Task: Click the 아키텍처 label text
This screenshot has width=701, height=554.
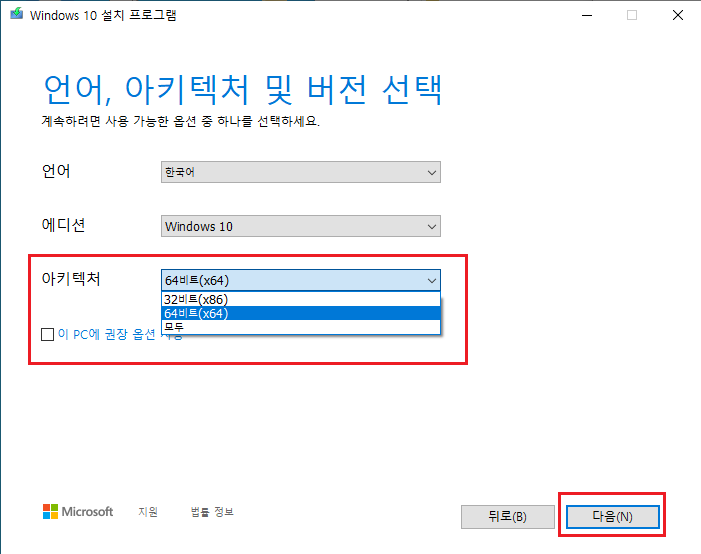Action: pyautogui.click(x=71, y=279)
